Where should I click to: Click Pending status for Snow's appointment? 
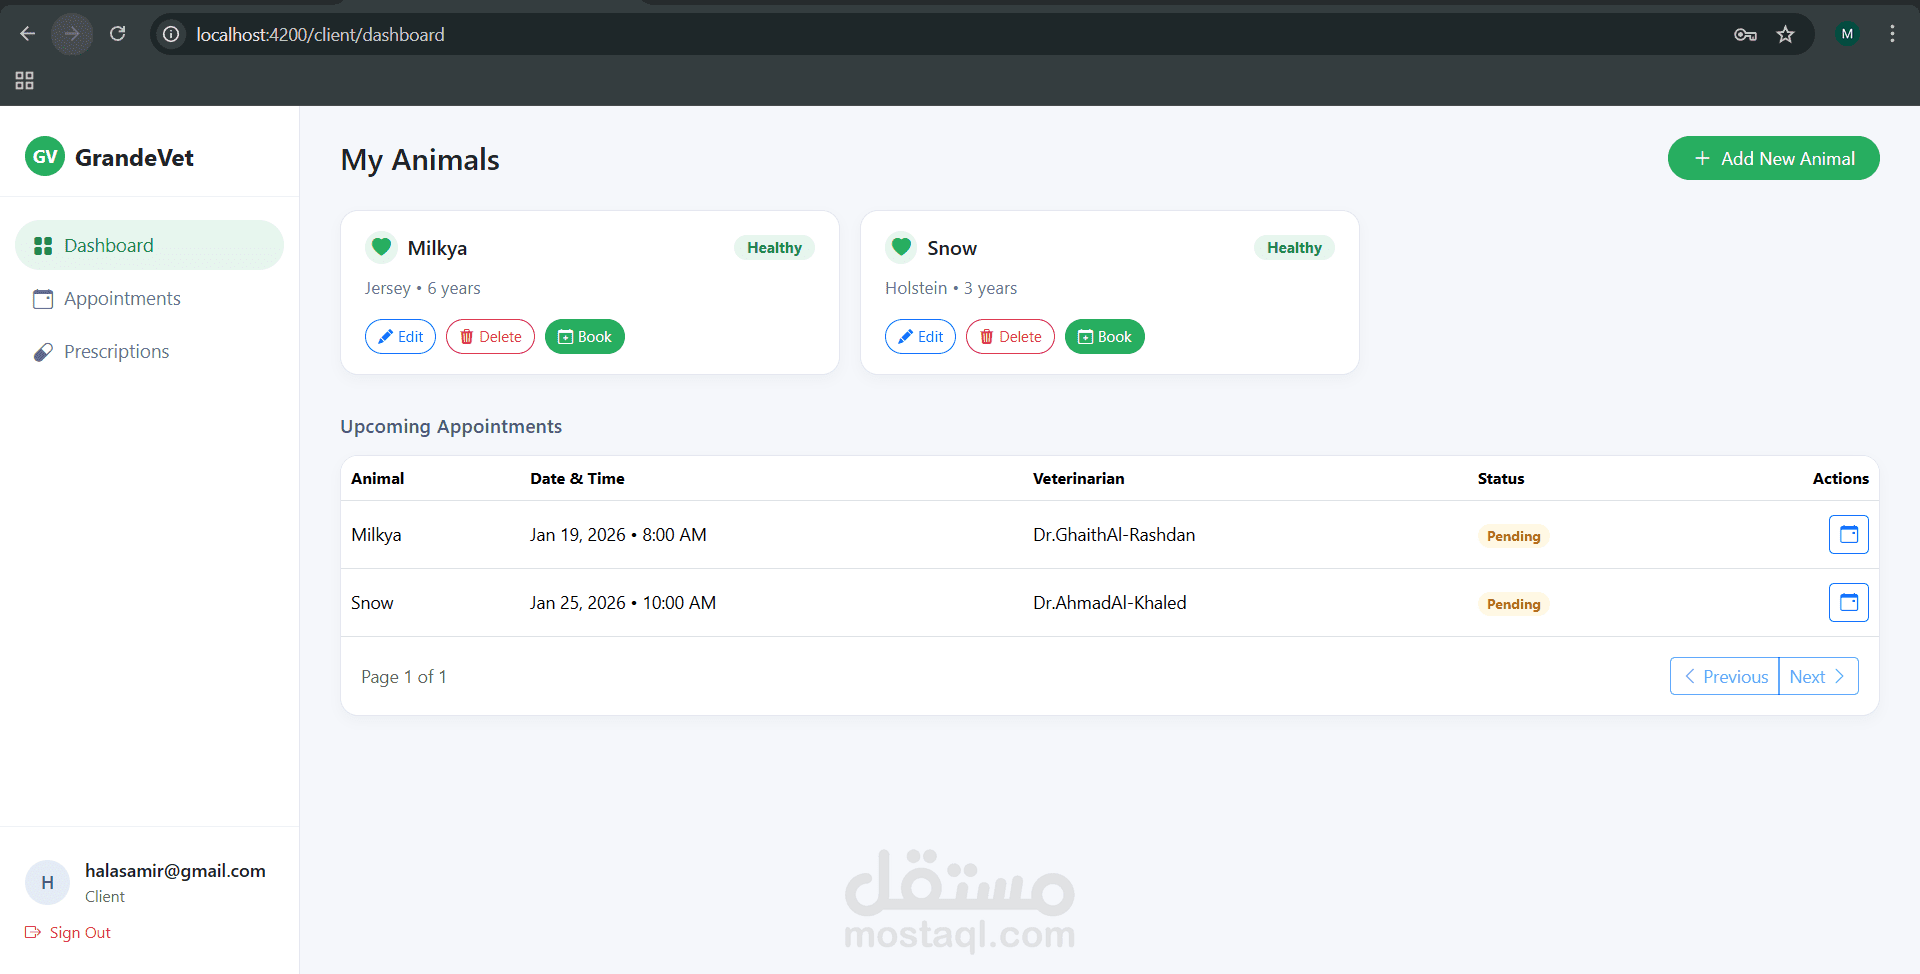(1513, 604)
